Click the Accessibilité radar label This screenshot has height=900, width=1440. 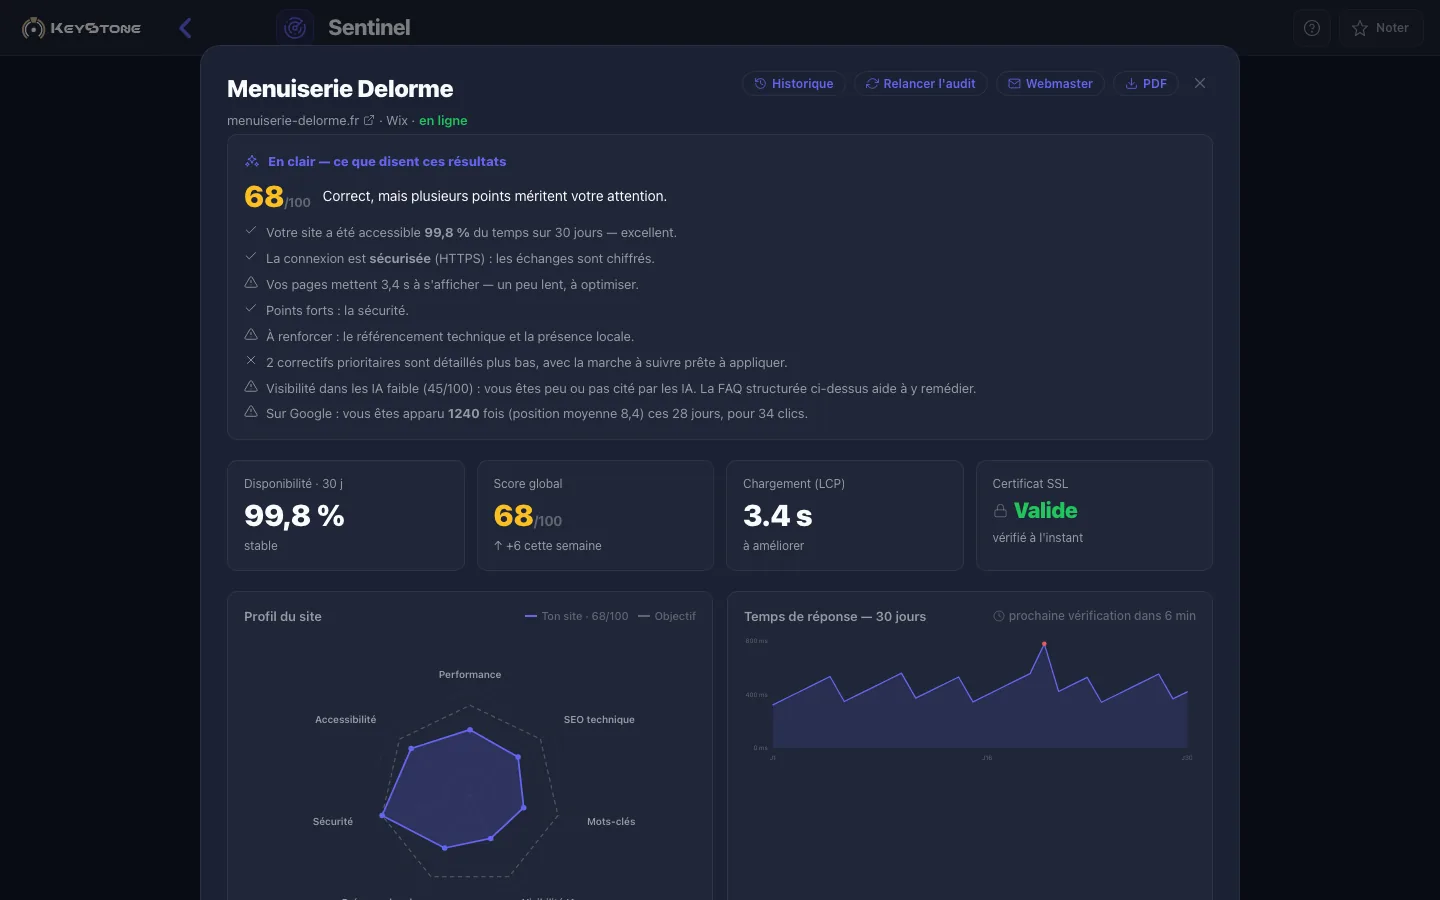click(346, 720)
